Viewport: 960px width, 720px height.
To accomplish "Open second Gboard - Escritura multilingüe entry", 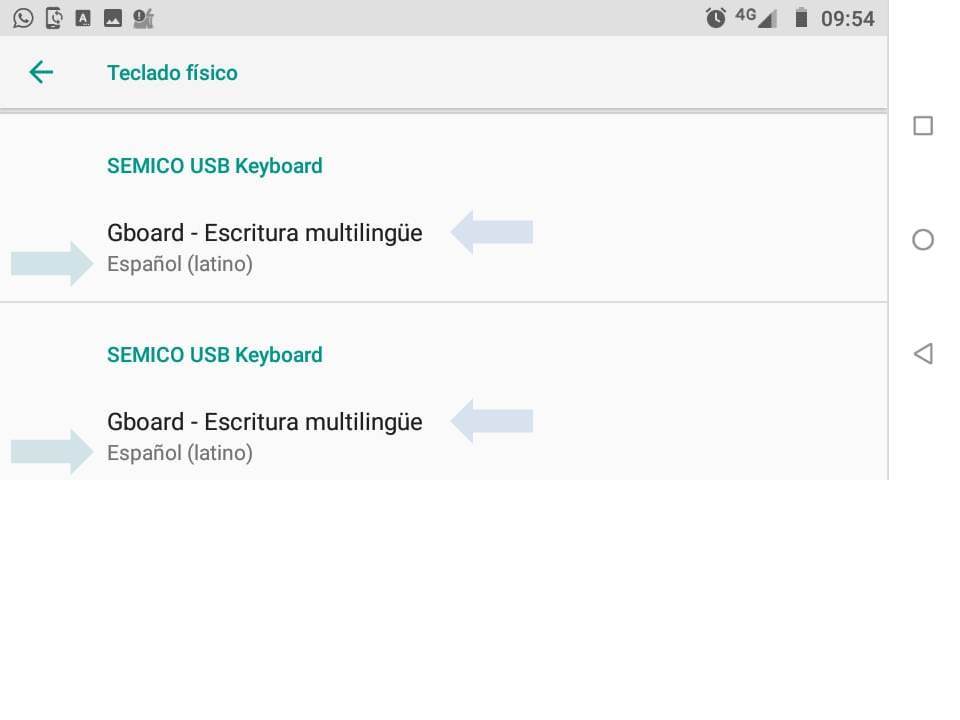I will click(264, 422).
